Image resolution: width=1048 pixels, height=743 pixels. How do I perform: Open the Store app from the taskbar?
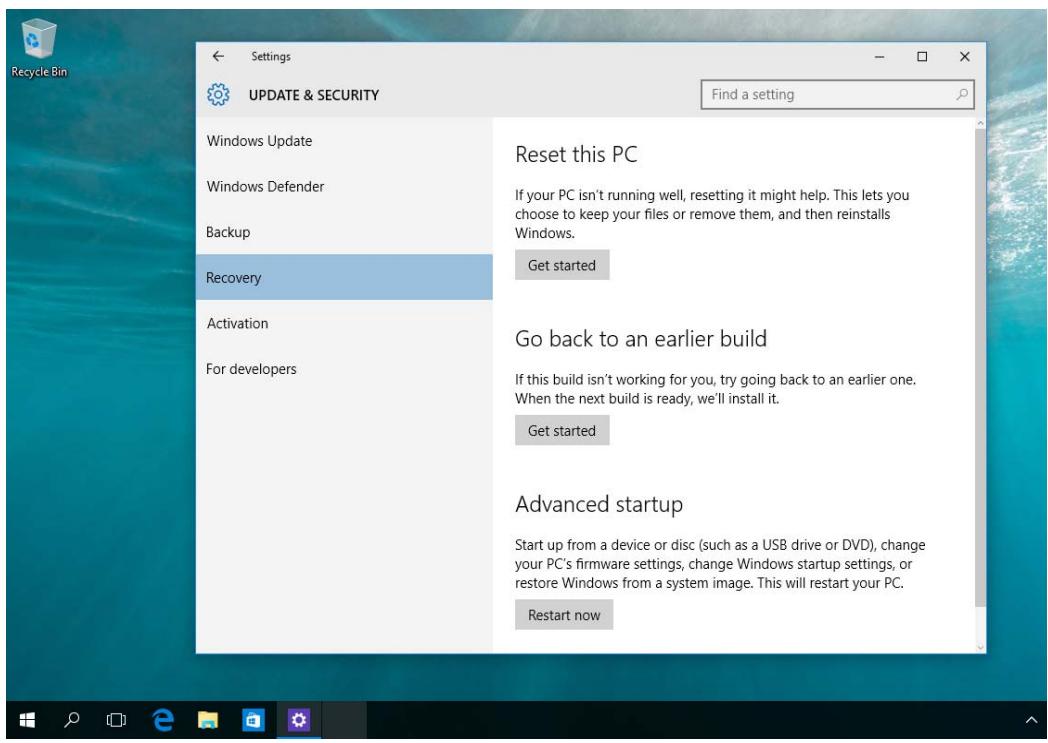pyautogui.click(x=252, y=718)
